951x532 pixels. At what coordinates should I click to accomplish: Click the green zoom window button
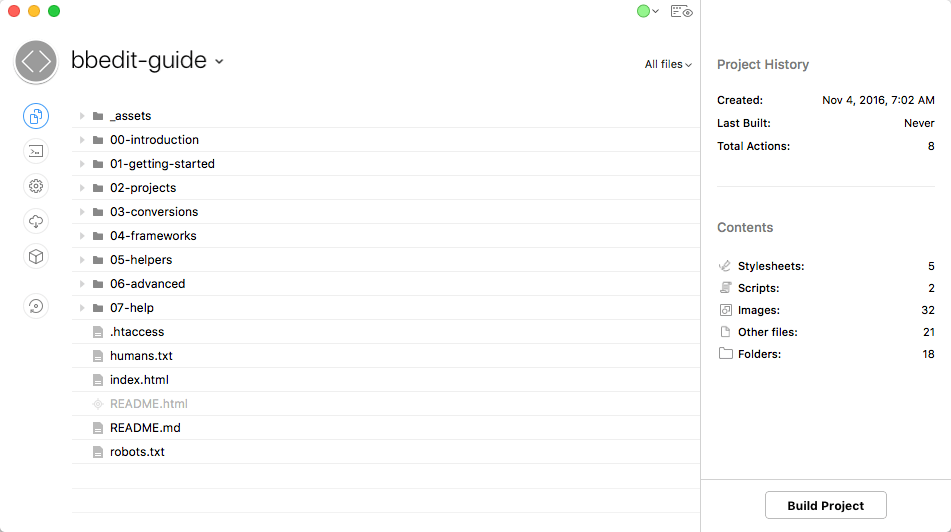tap(54, 11)
